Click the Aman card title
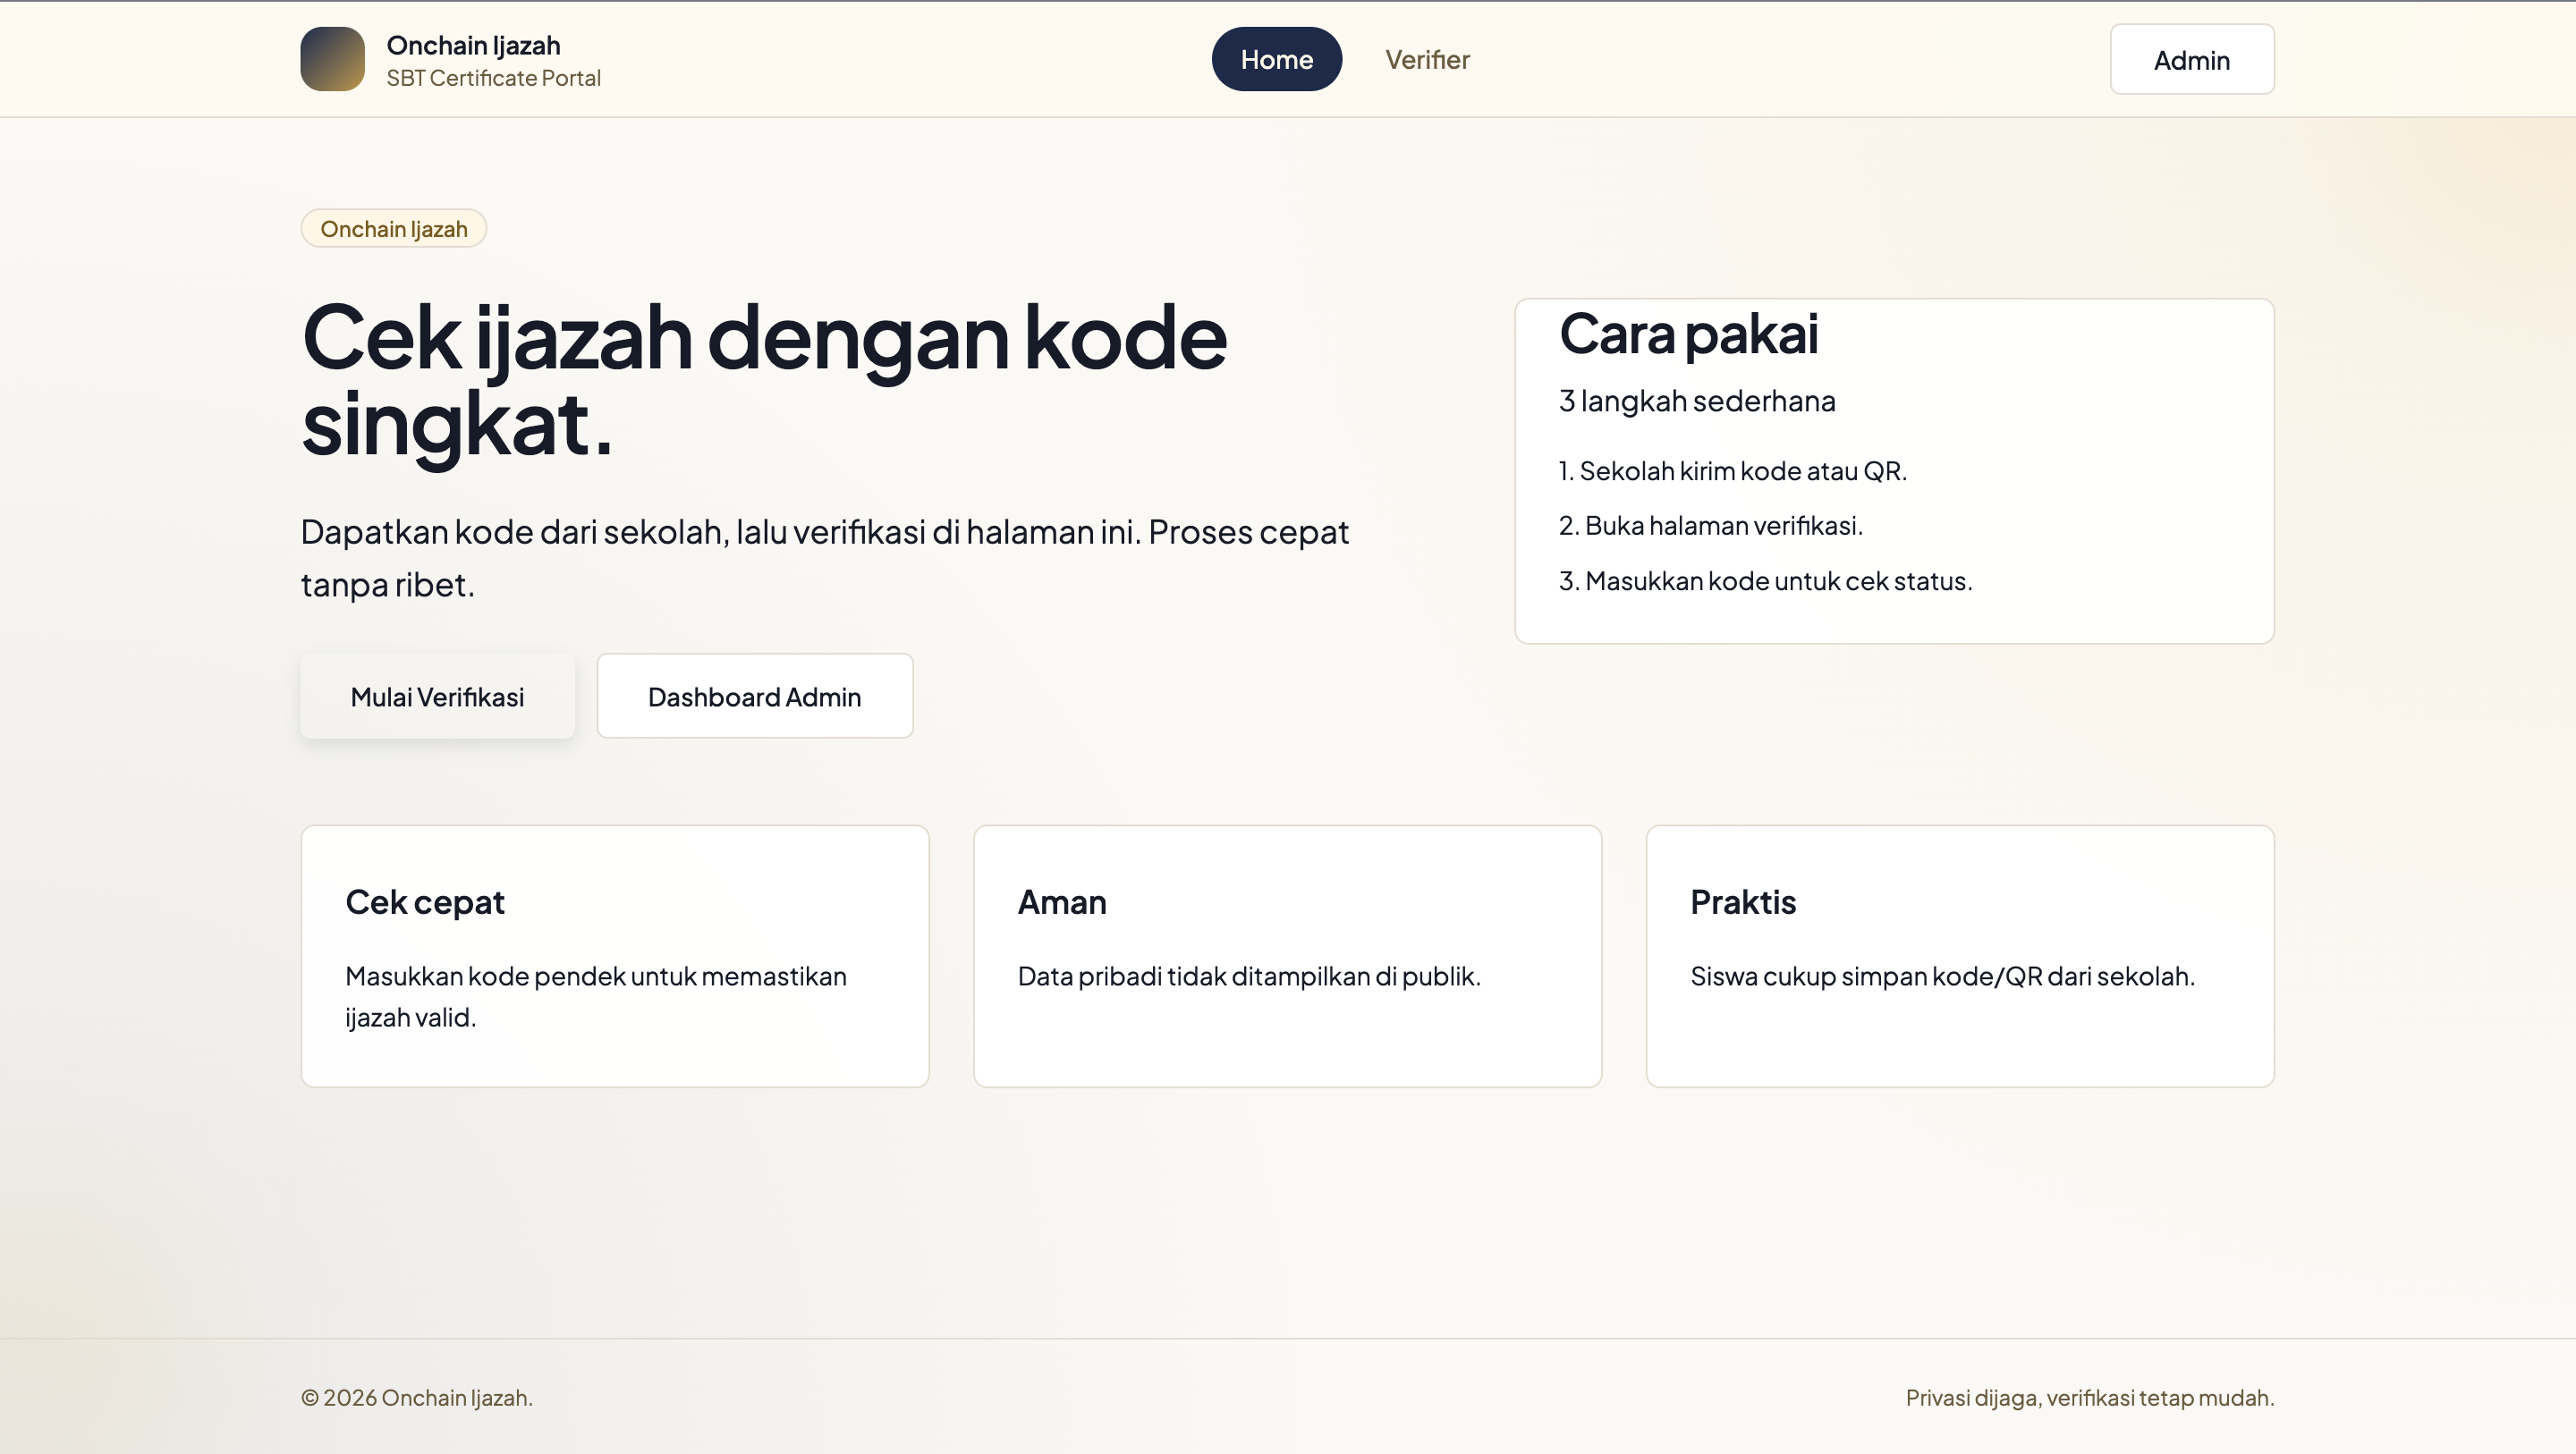This screenshot has height=1454, width=2576. [x=1062, y=902]
